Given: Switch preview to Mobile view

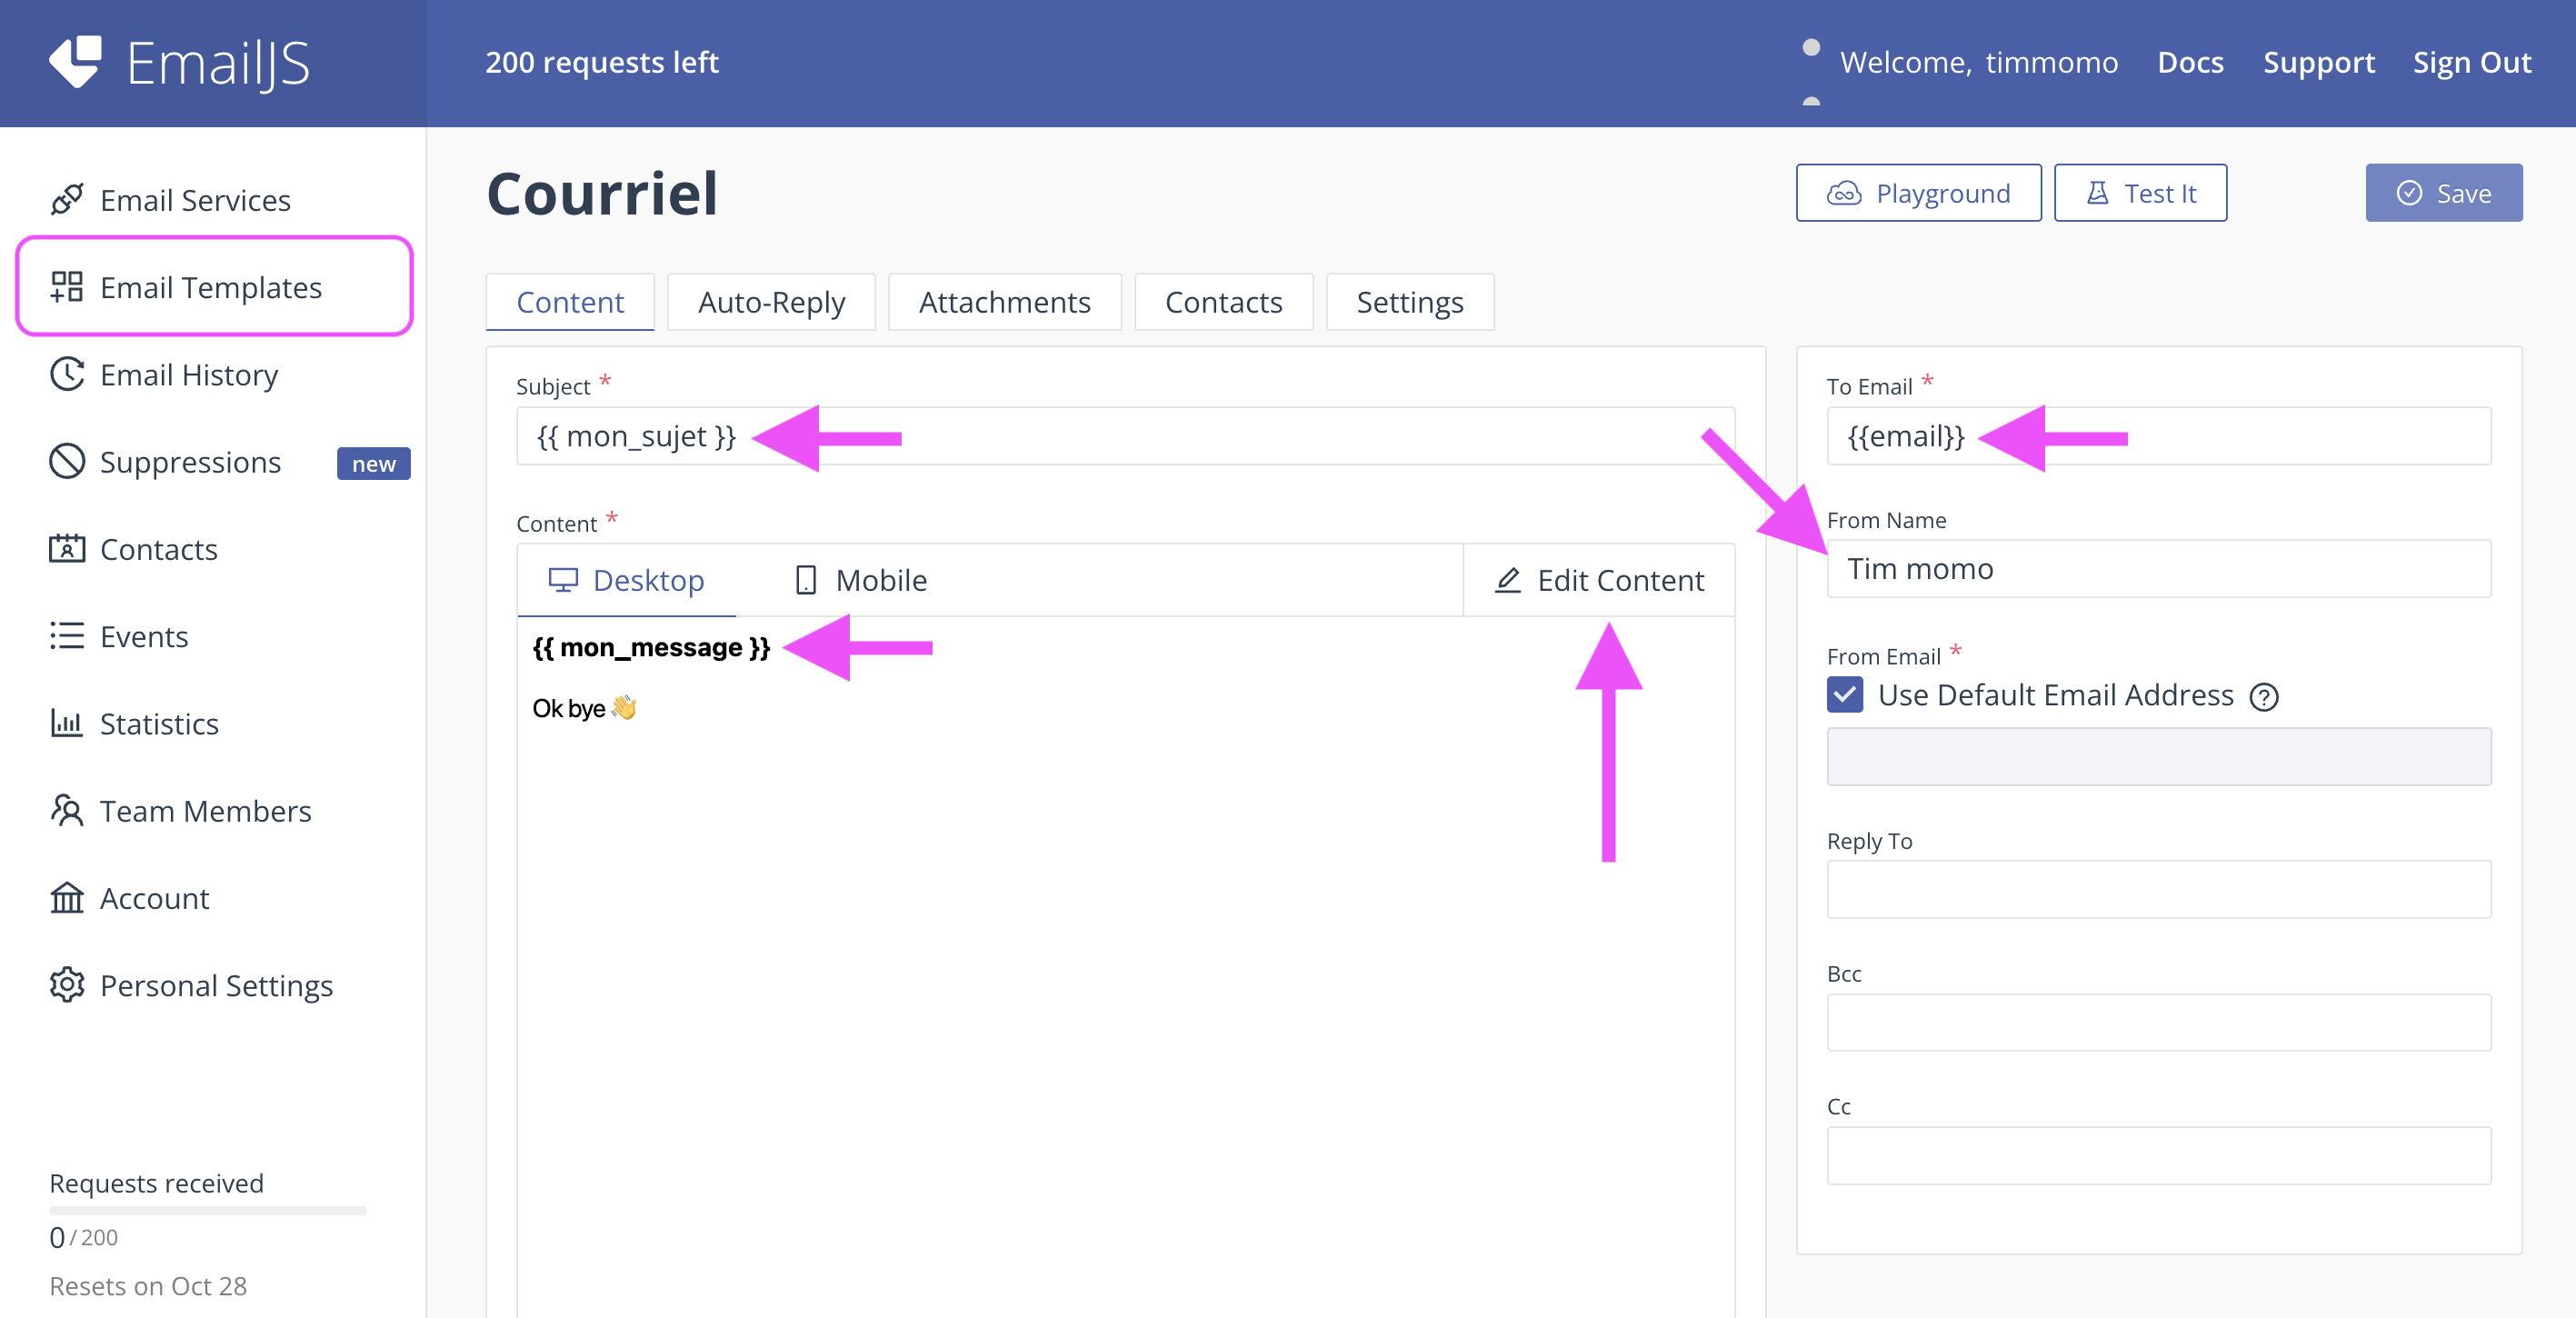Looking at the screenshot, I should pos(861,581).
